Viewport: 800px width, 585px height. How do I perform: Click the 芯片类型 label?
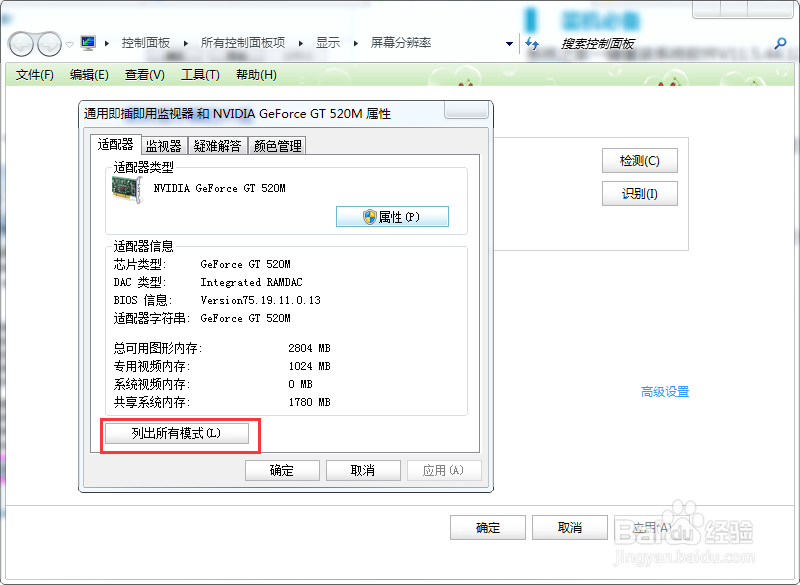point(140,264)
